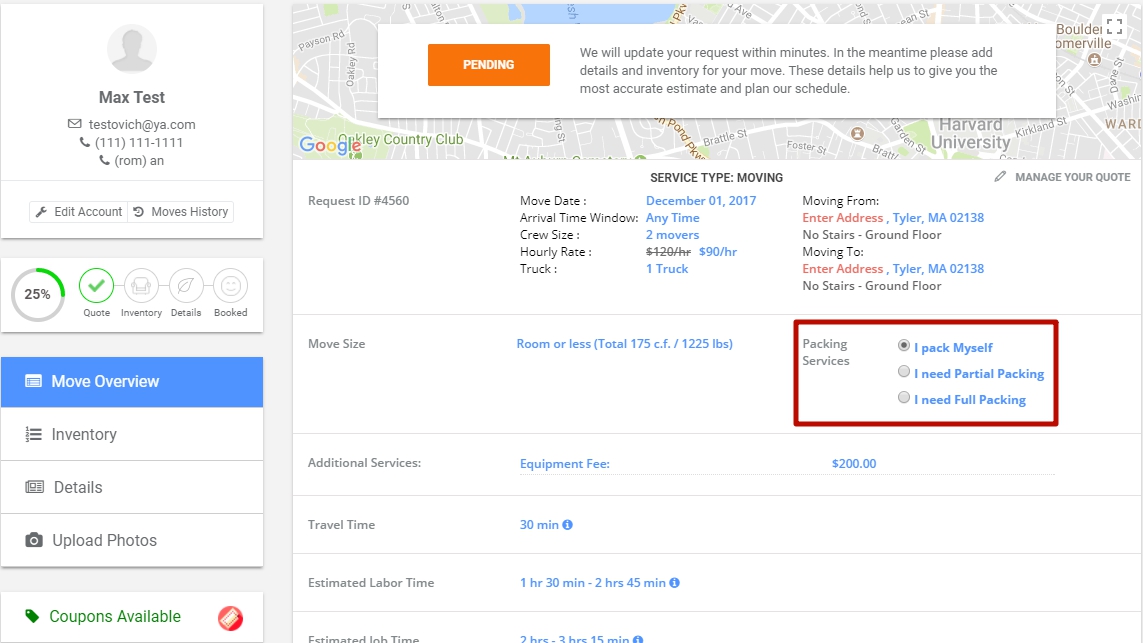Select I pack Myself radio button
This screenshot has height=643, width=1143.
(904, 345)
